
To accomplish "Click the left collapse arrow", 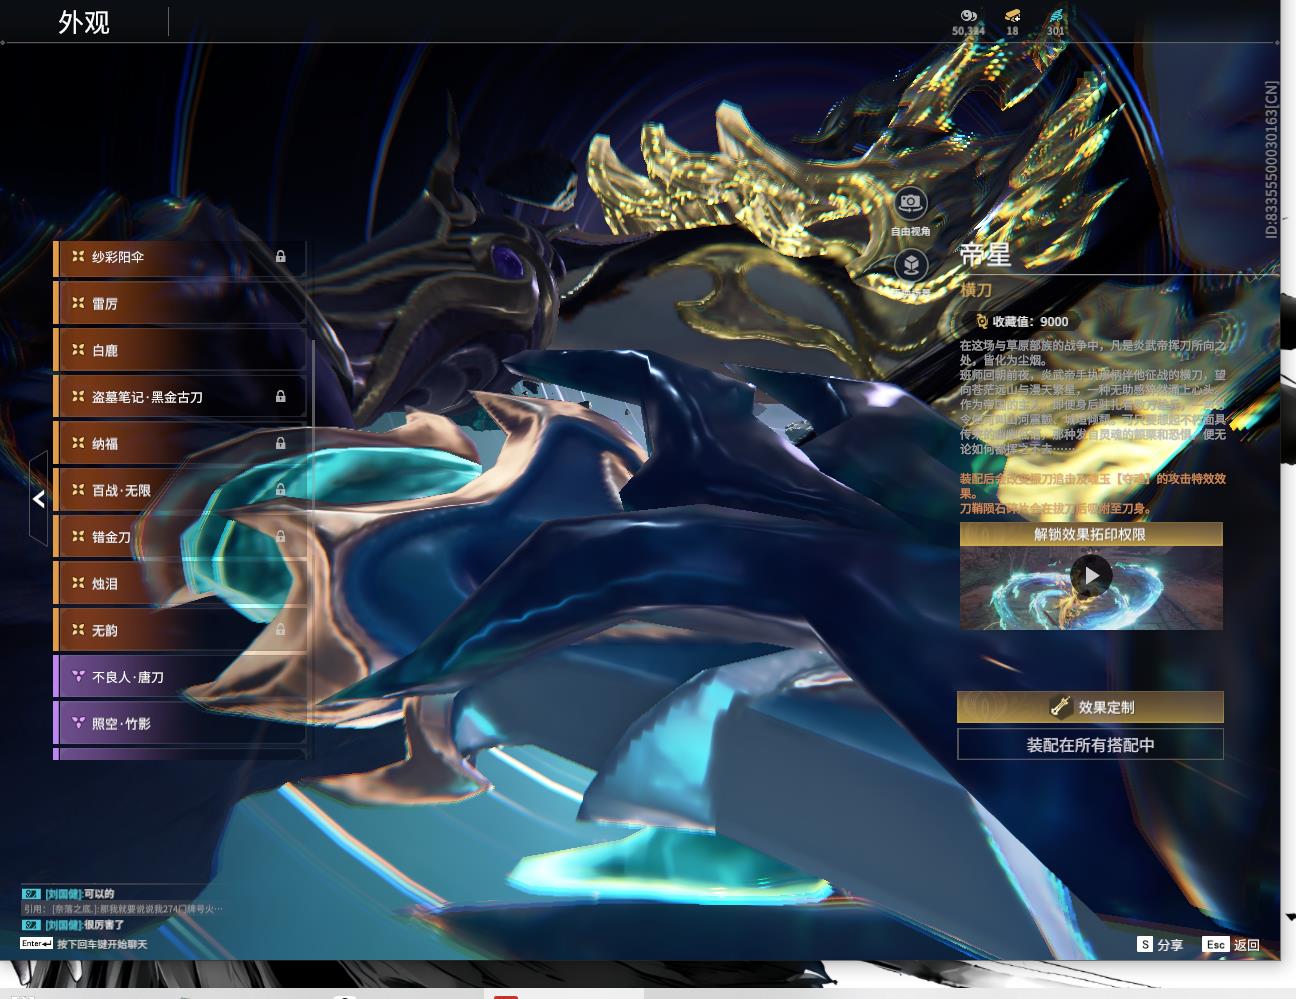I will tap(38, 498).
